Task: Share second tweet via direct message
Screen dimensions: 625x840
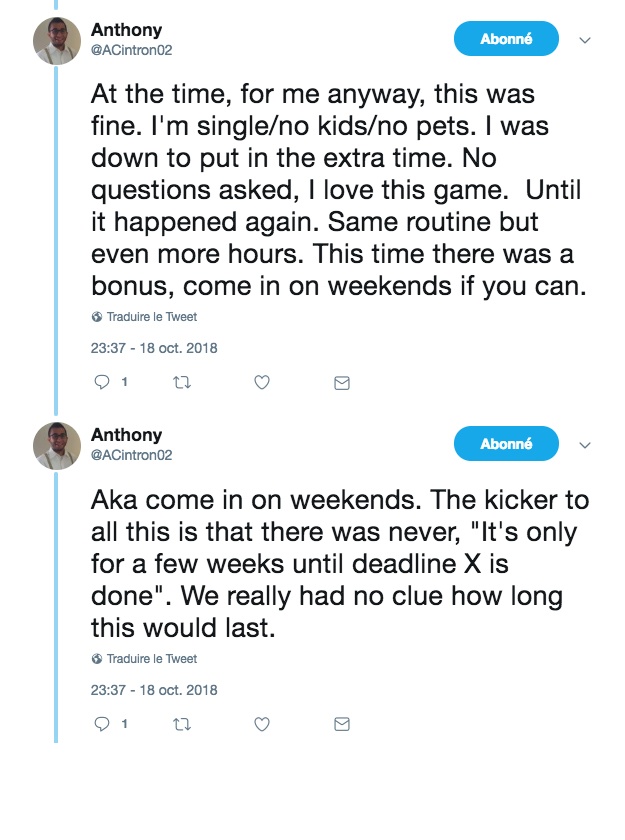Action: (341, 724)
